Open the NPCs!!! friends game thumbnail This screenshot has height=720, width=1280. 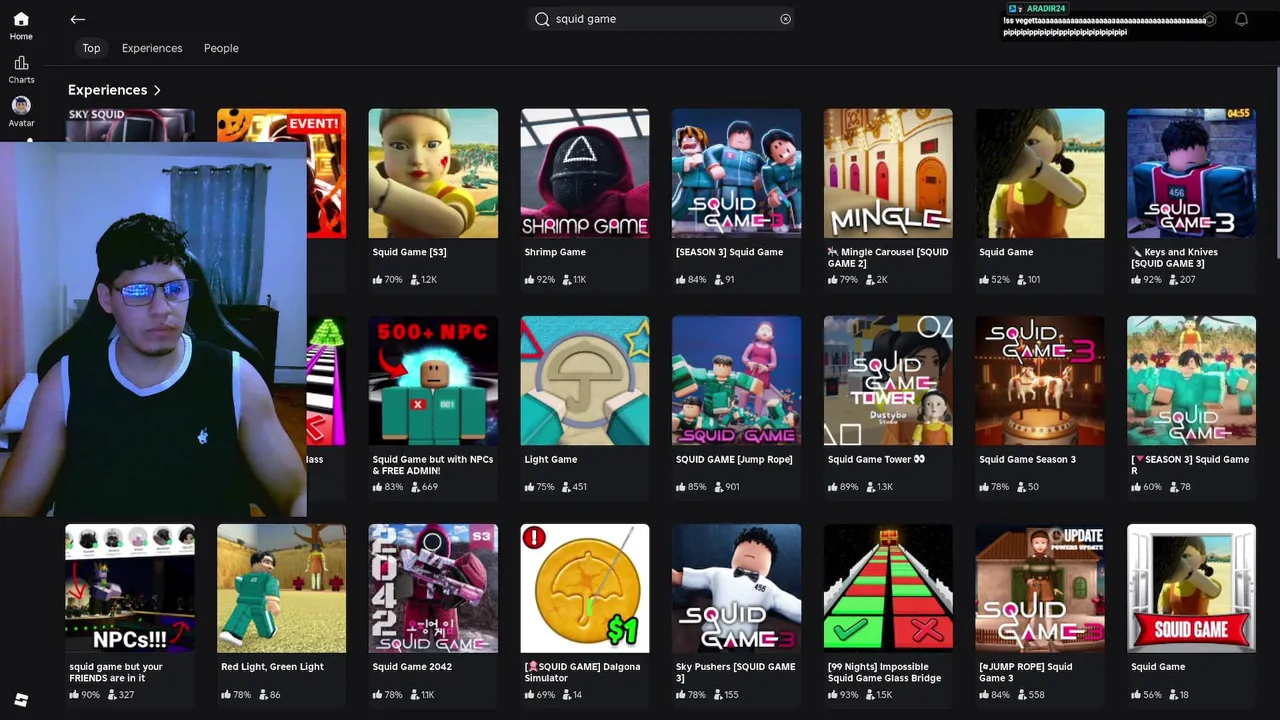(x=130, y=588)
